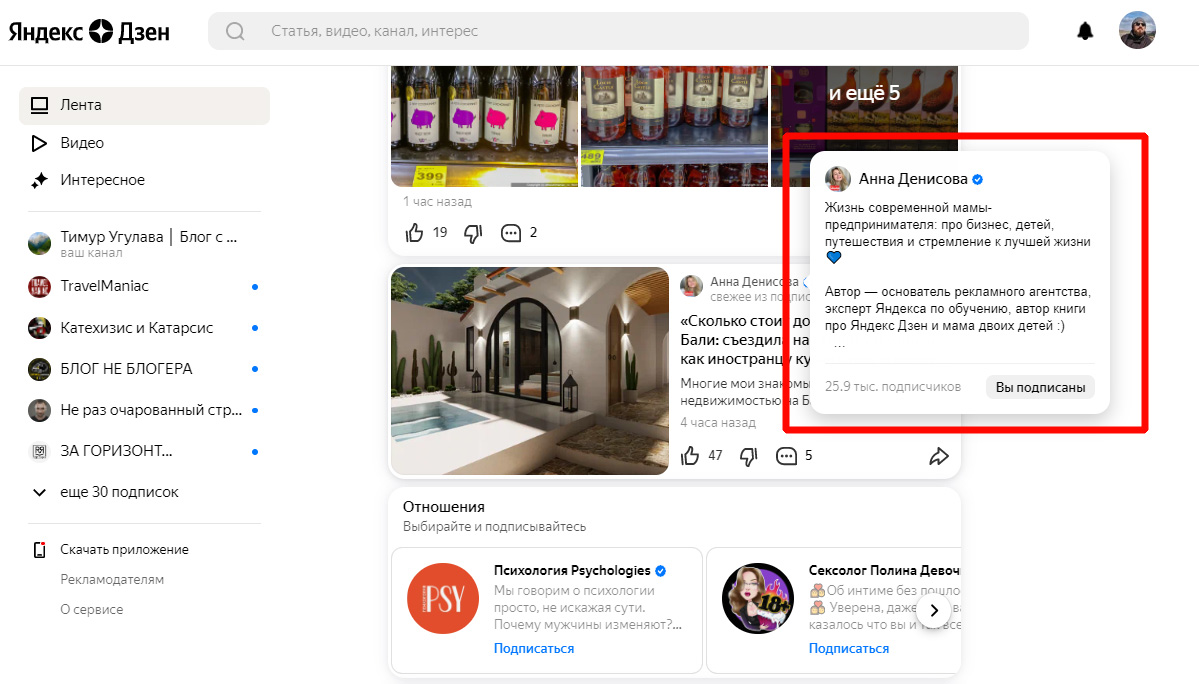Viewport: 1199px width, 684px height.
Task: Open Психология Psychologies channel title
Action: point(572,571)
